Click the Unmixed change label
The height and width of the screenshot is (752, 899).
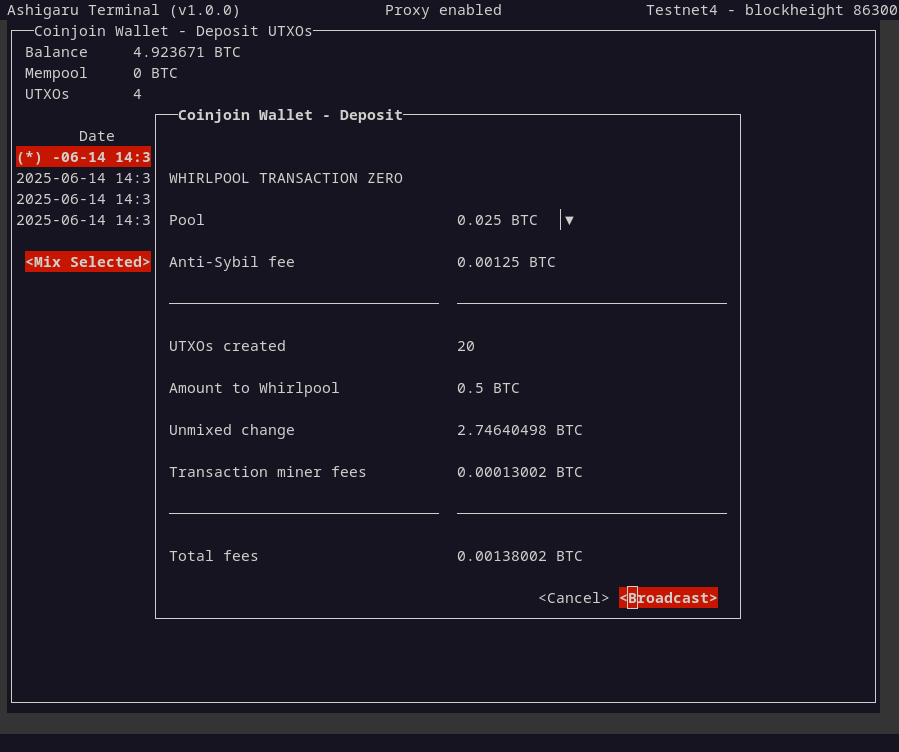coord(232,430)
